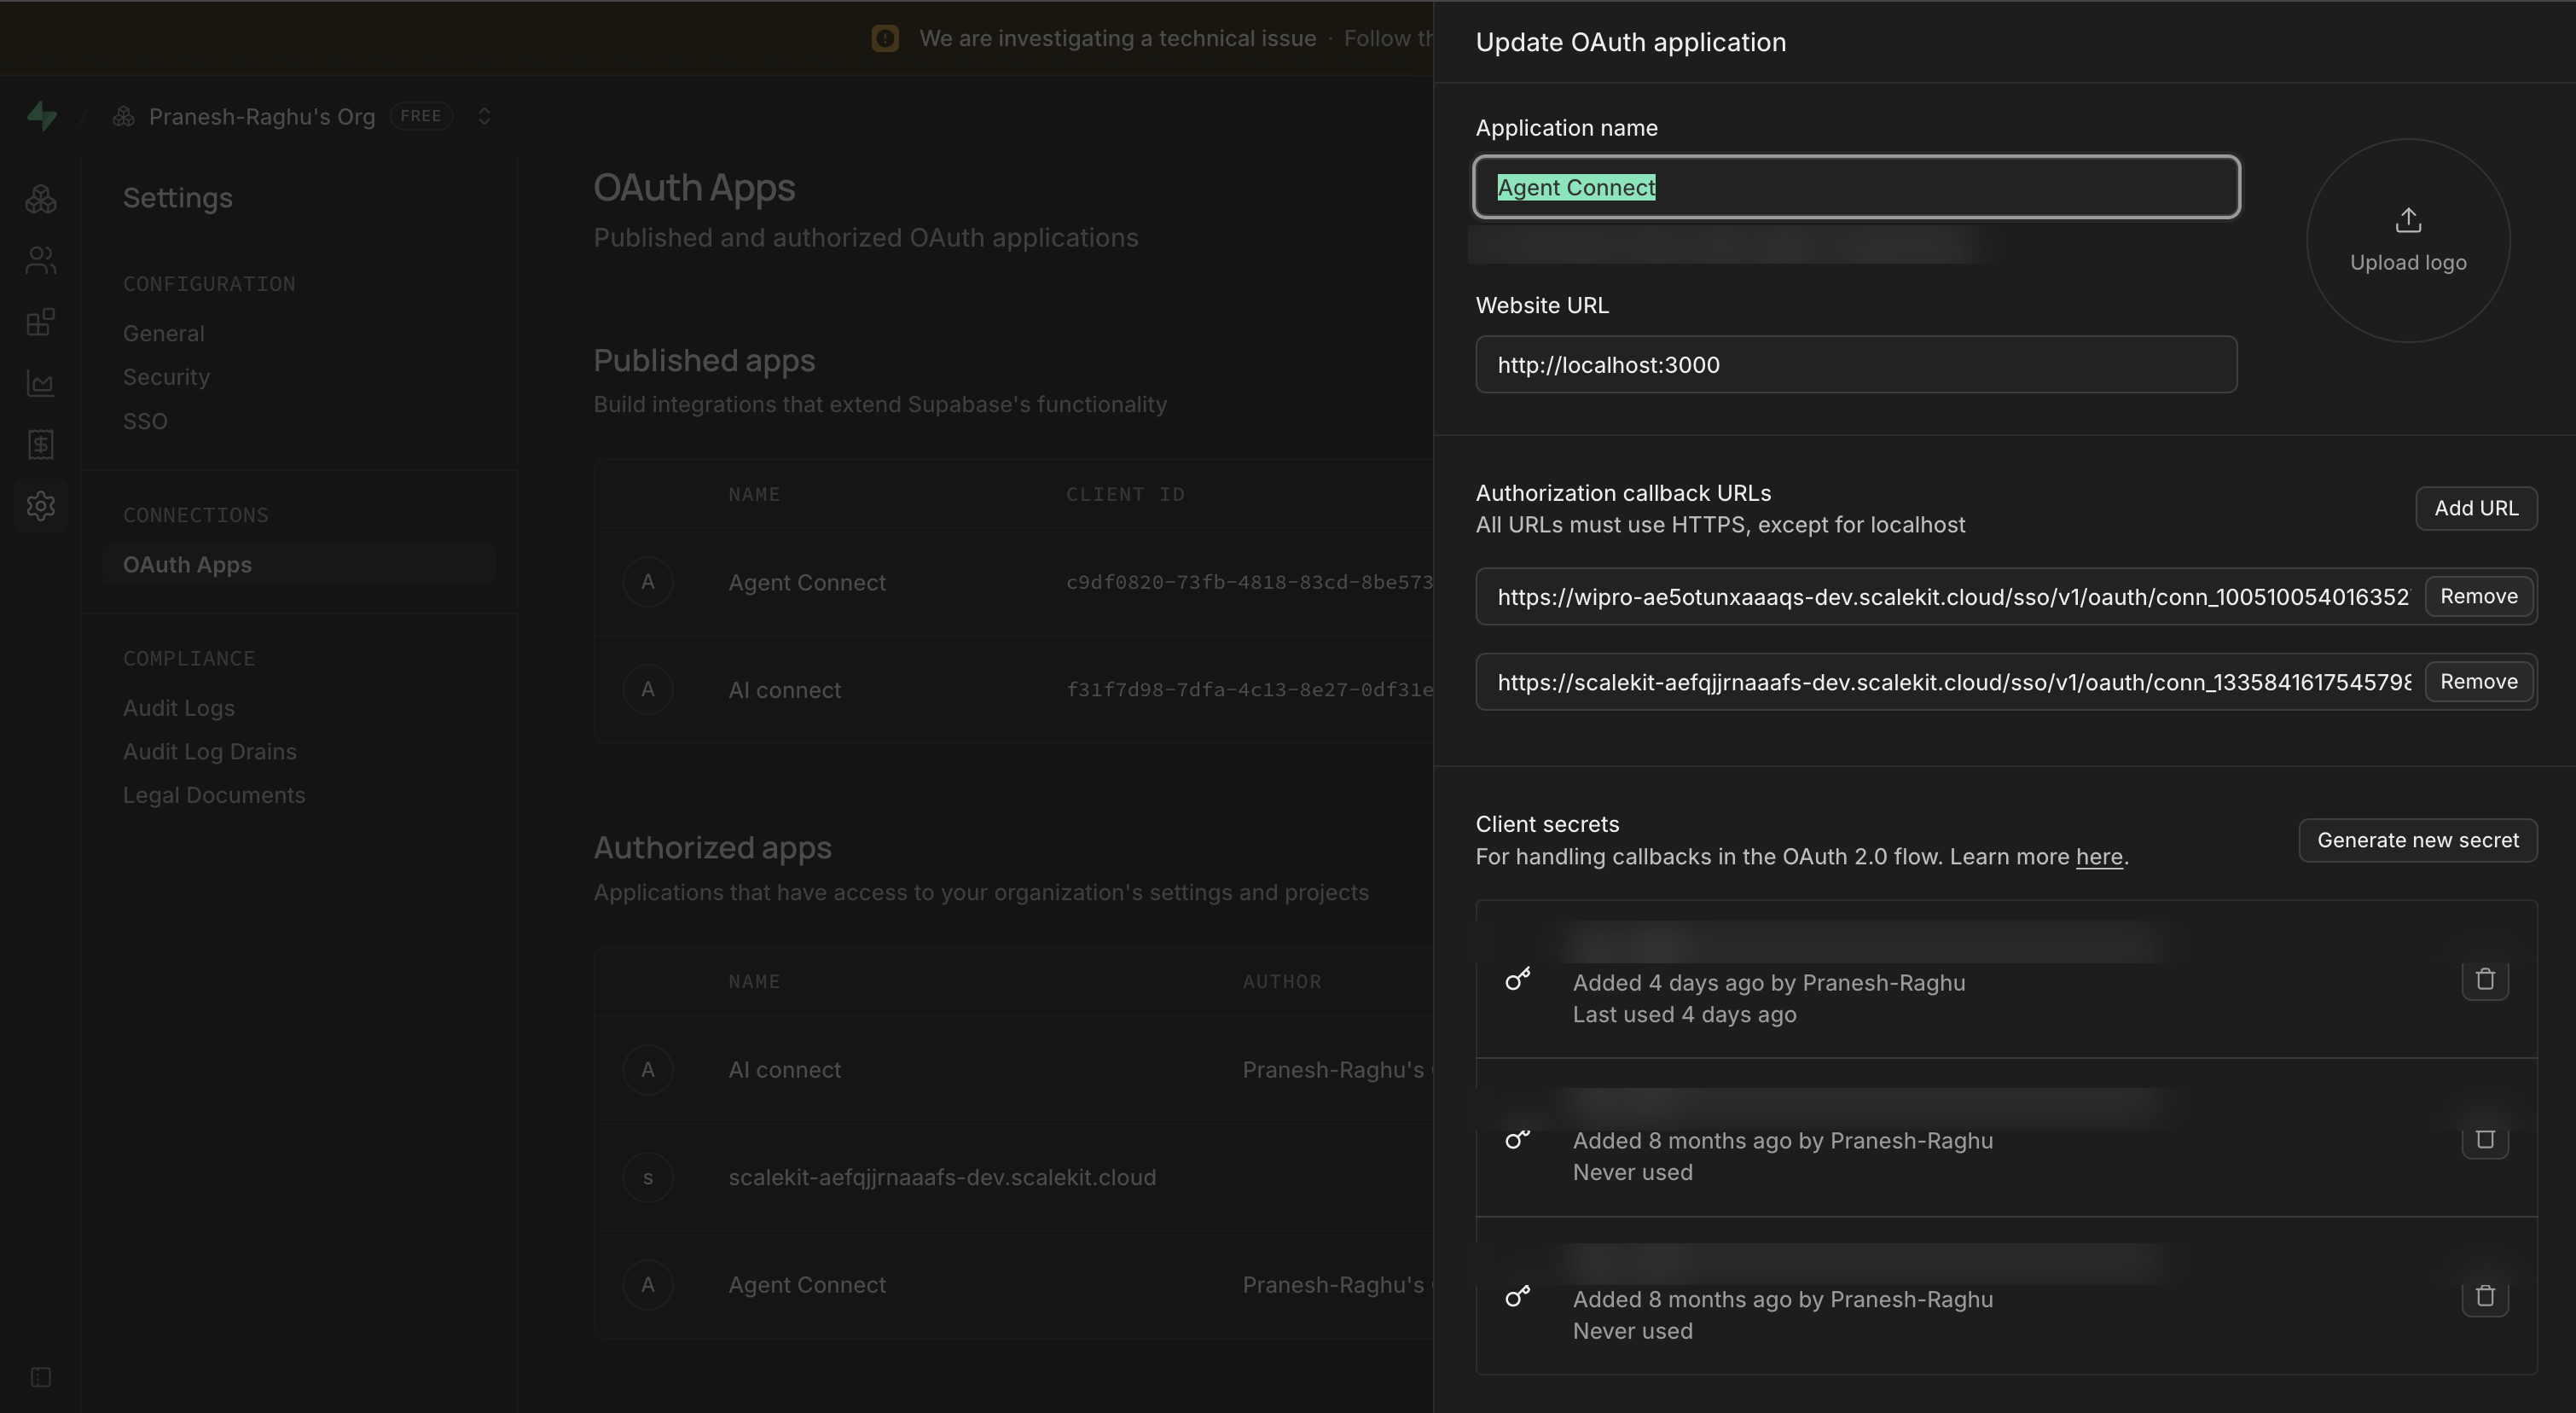The width and height of the screenshot is (2576, 1413).
Task: Click the warning icon in the banner
Action: 885,38
